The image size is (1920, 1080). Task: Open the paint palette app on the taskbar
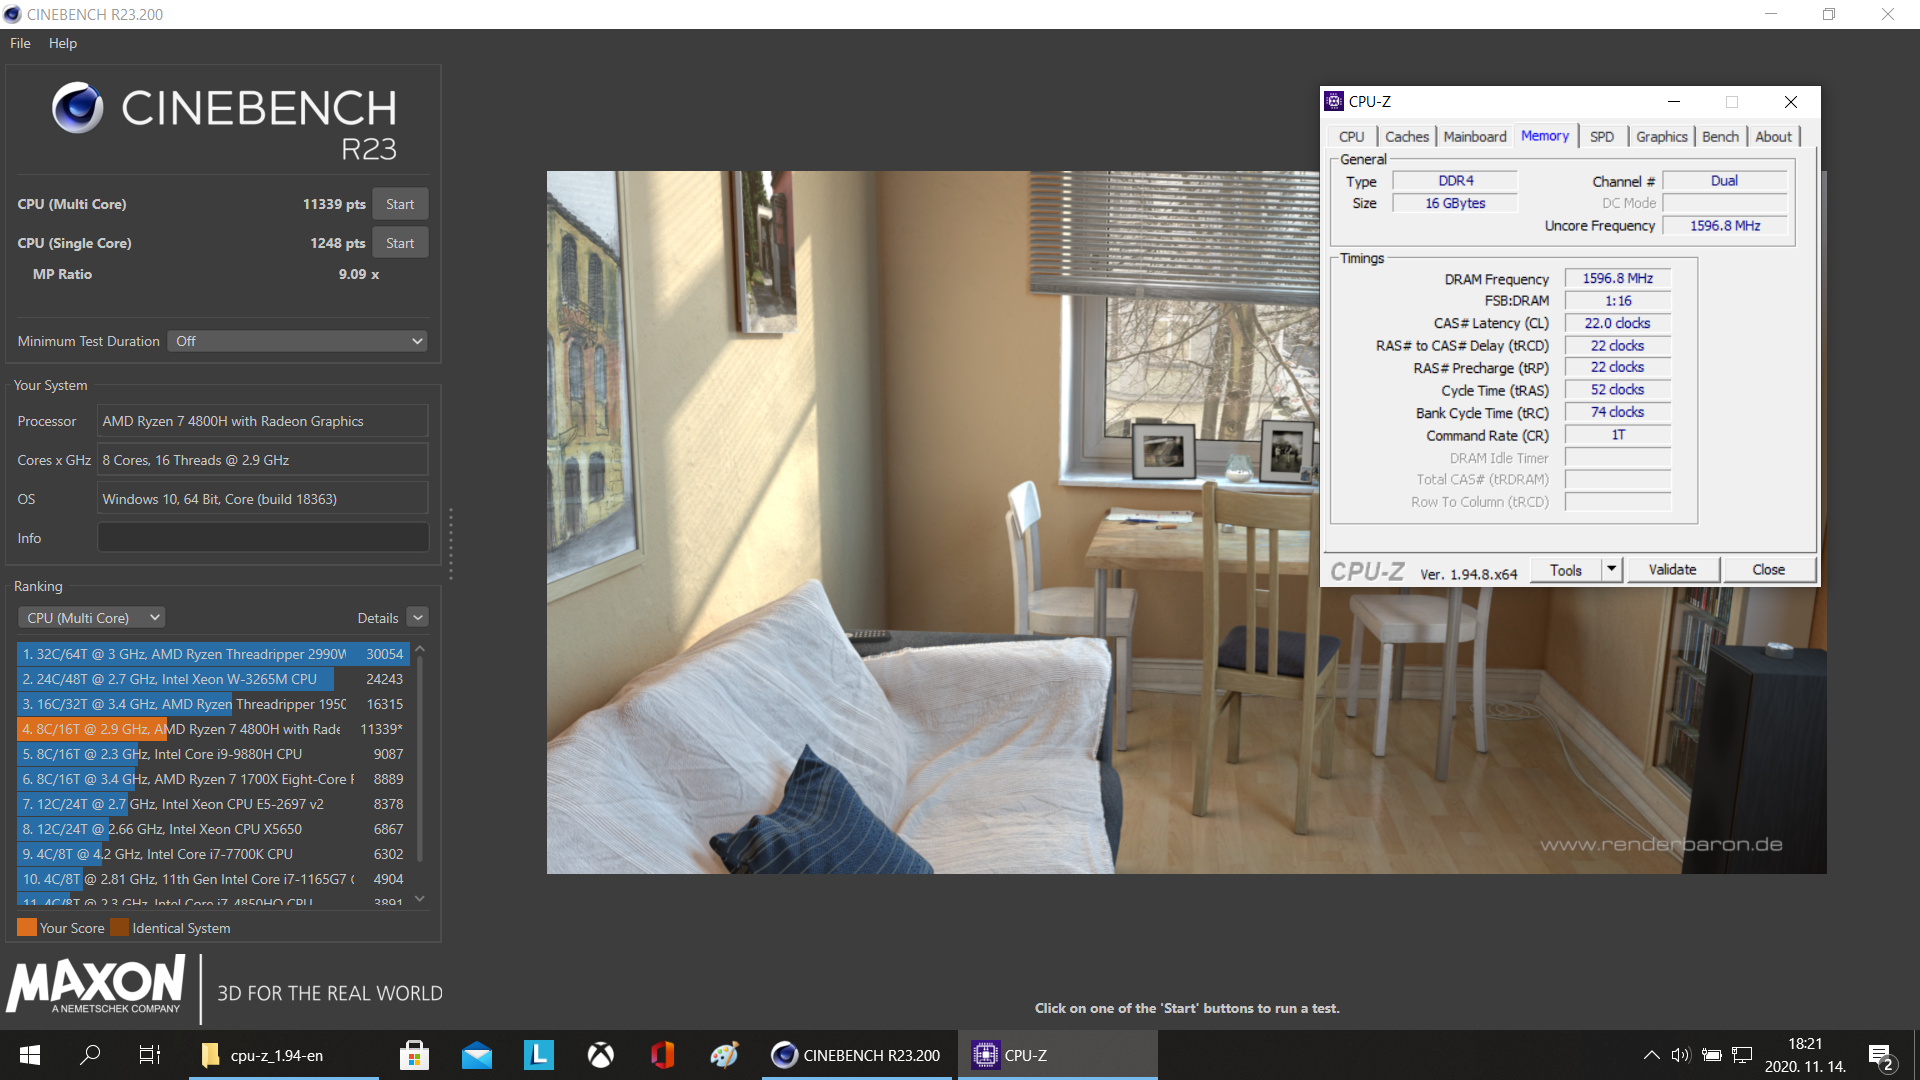pyautogui.click(x=725, y=1055)
